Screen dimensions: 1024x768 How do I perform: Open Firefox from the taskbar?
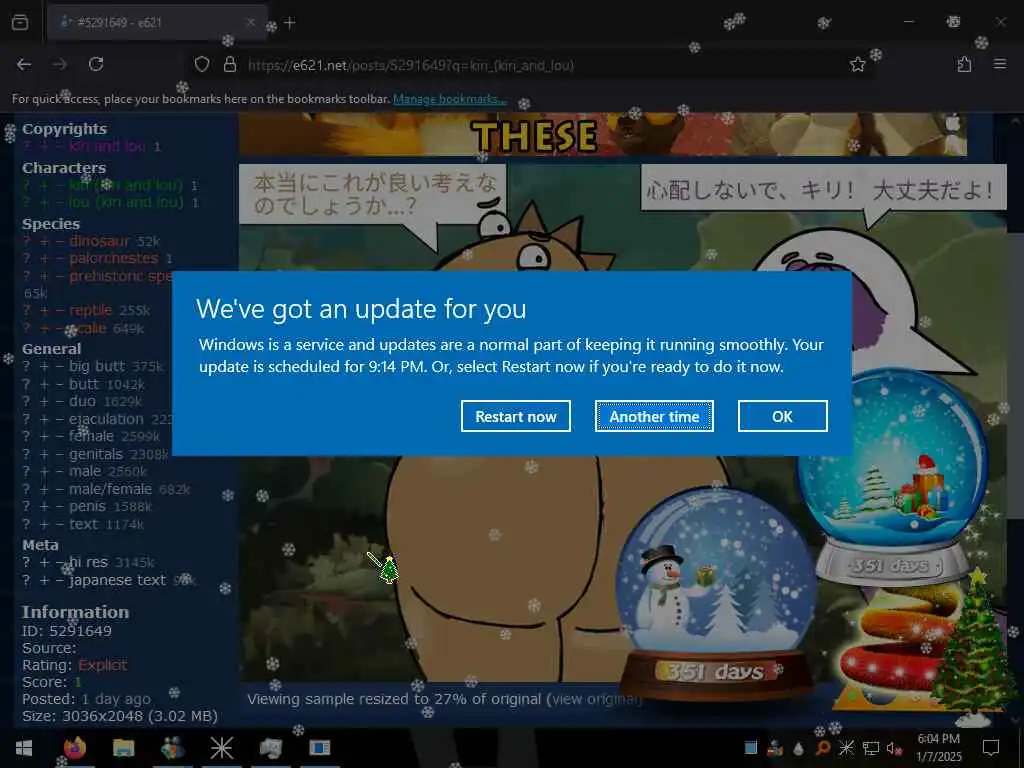pos(74,748)
